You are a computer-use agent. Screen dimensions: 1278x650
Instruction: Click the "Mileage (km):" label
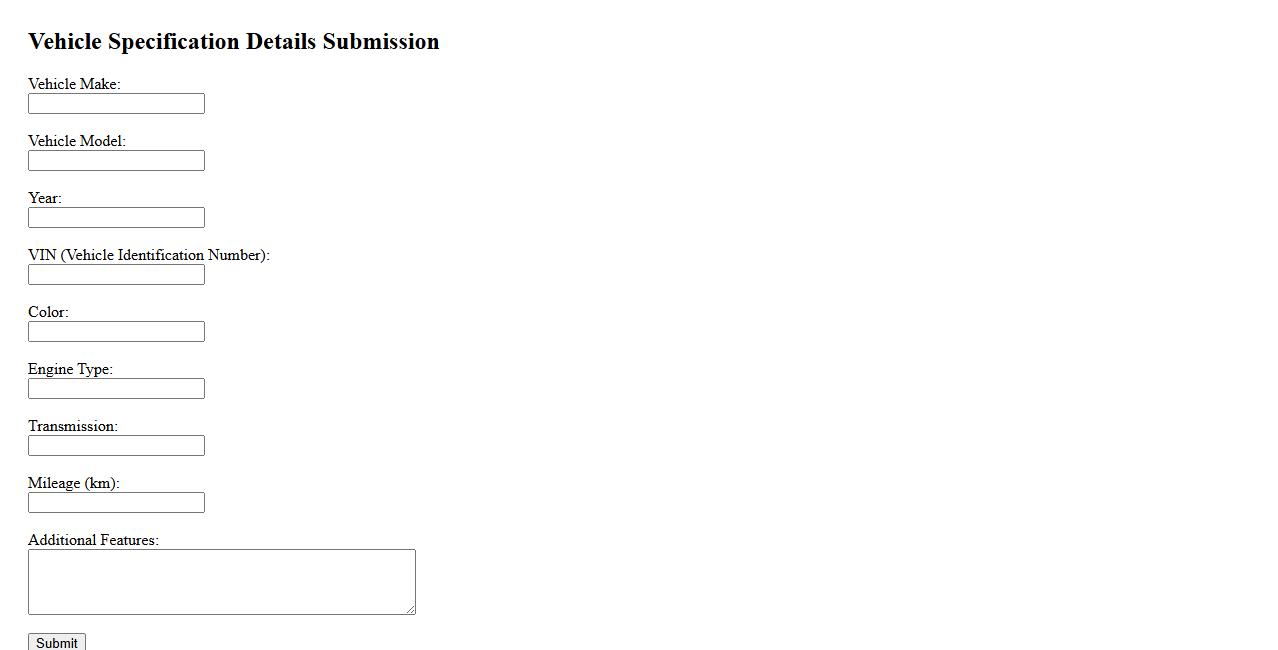(x=74, y=483)
